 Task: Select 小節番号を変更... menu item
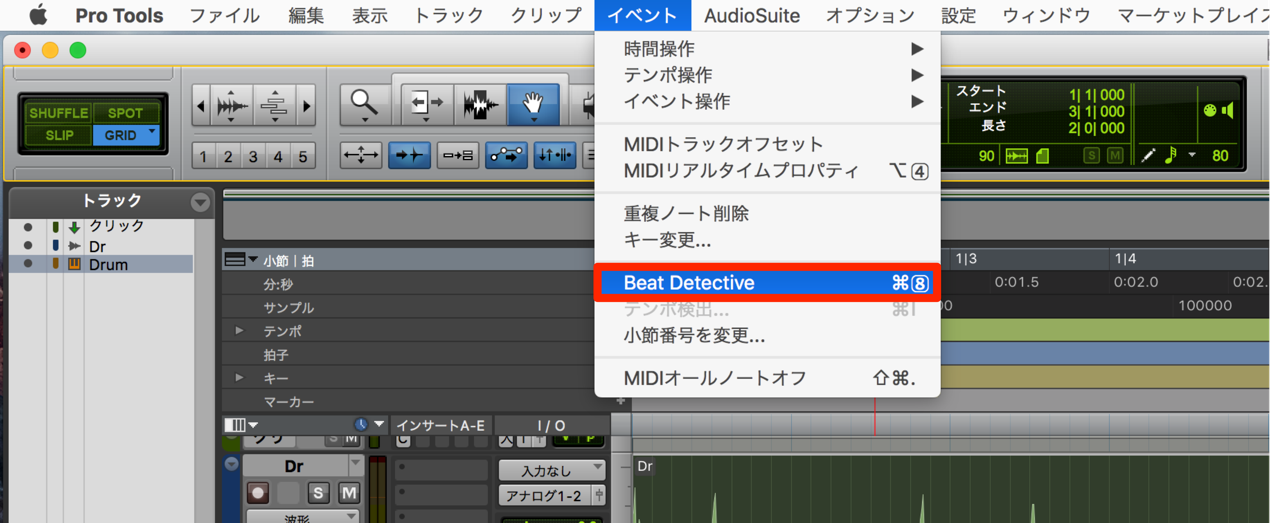pyautogui.click(x=768, y=336)
